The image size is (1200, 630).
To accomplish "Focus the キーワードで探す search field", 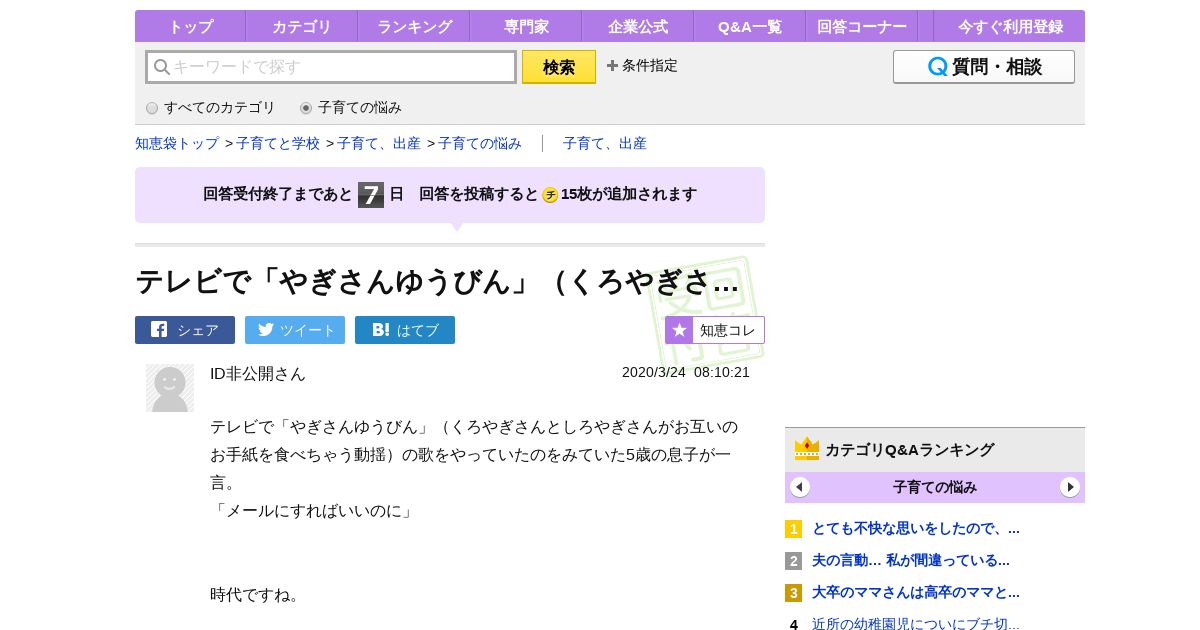I will point(331,67).
